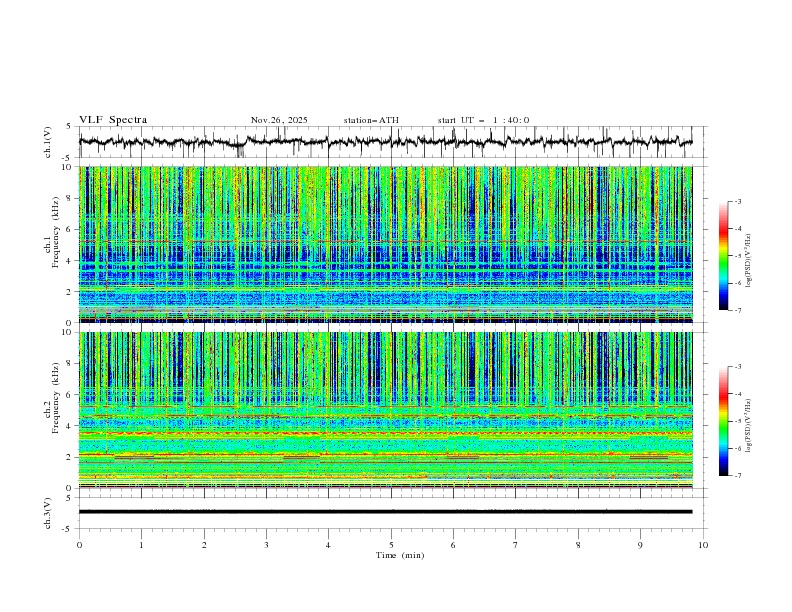Click the -7 label on bottom colorbar

pos(738,476)
